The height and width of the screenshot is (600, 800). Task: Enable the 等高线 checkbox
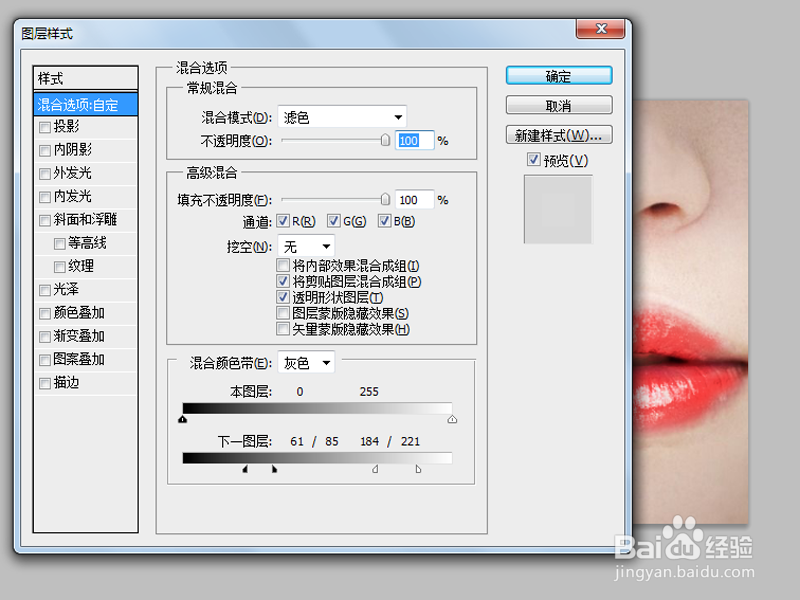(60, 244)
